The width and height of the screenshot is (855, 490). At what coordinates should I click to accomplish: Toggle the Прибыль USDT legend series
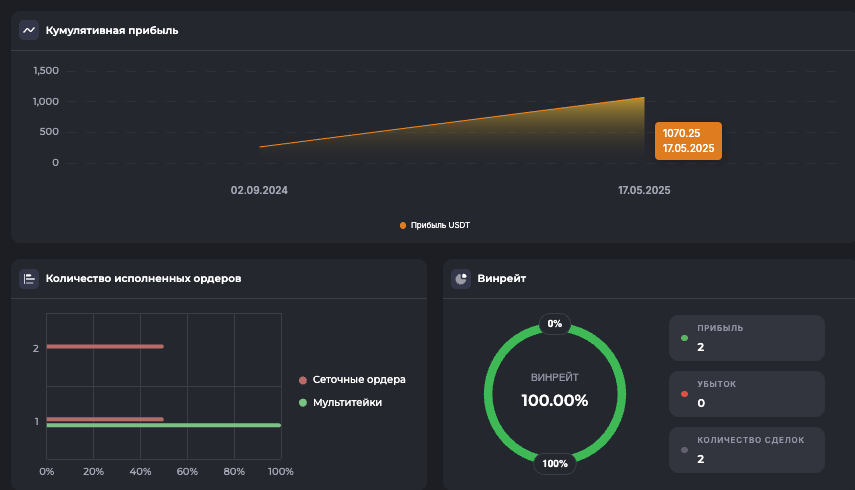[x=434, y=226]
